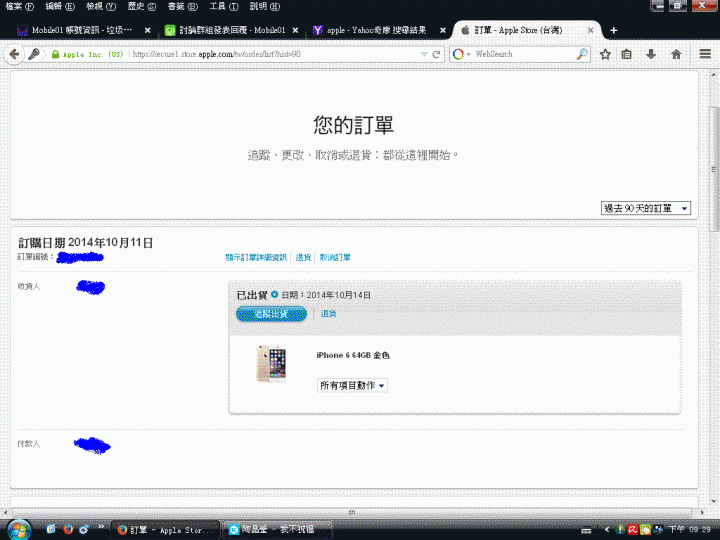
Task: Click the 顯示訂單詳細資訊 link
Action: (x=256, y=258)
